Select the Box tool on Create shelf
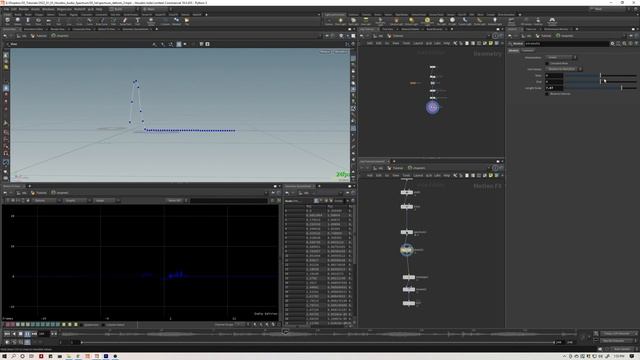 tap(7, 21)
